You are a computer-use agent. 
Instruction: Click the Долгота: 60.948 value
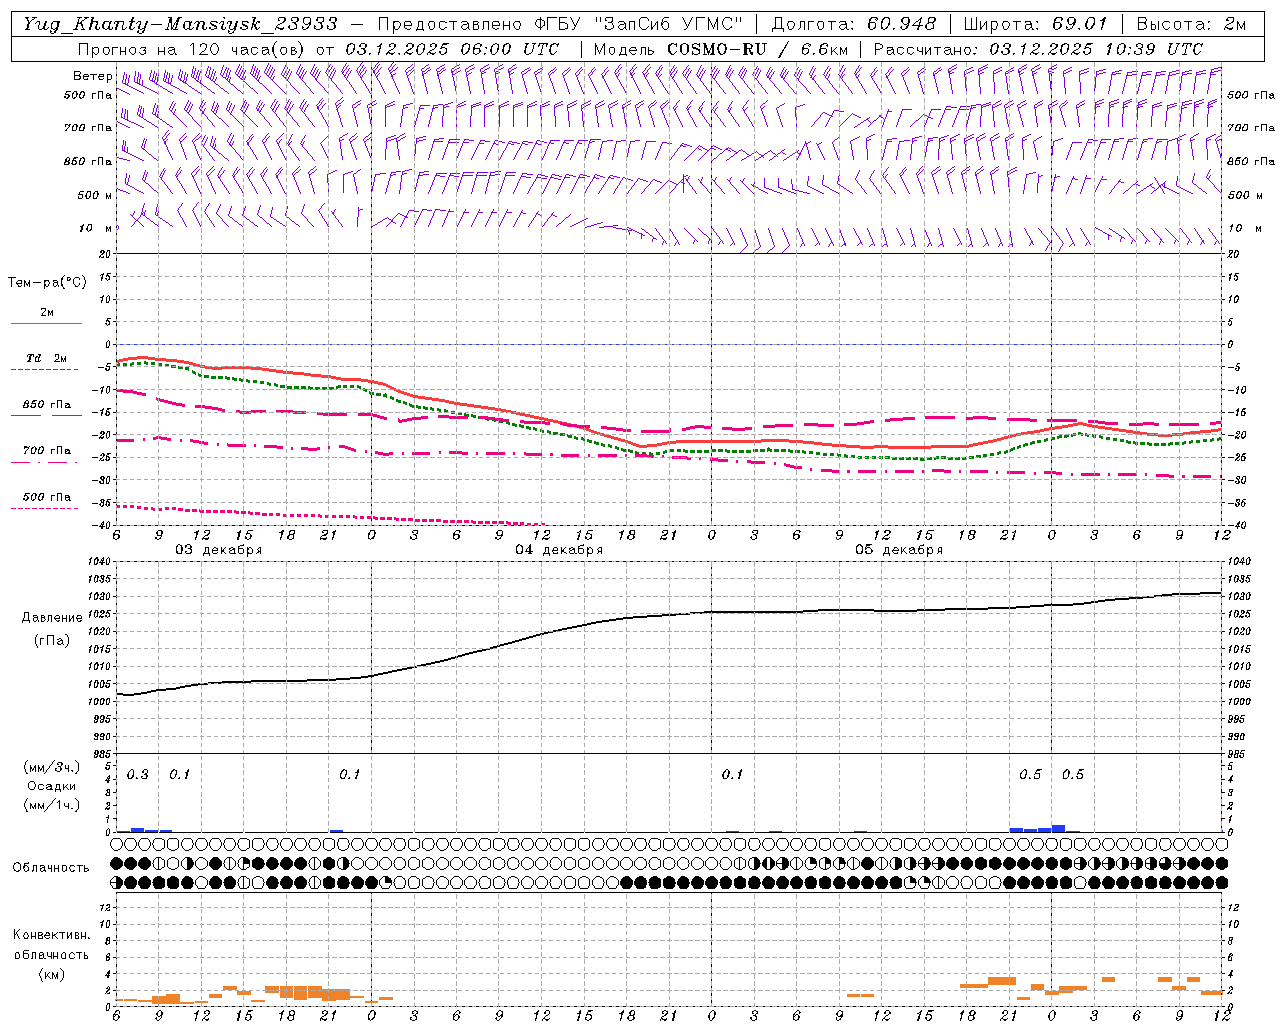(854, 24)
